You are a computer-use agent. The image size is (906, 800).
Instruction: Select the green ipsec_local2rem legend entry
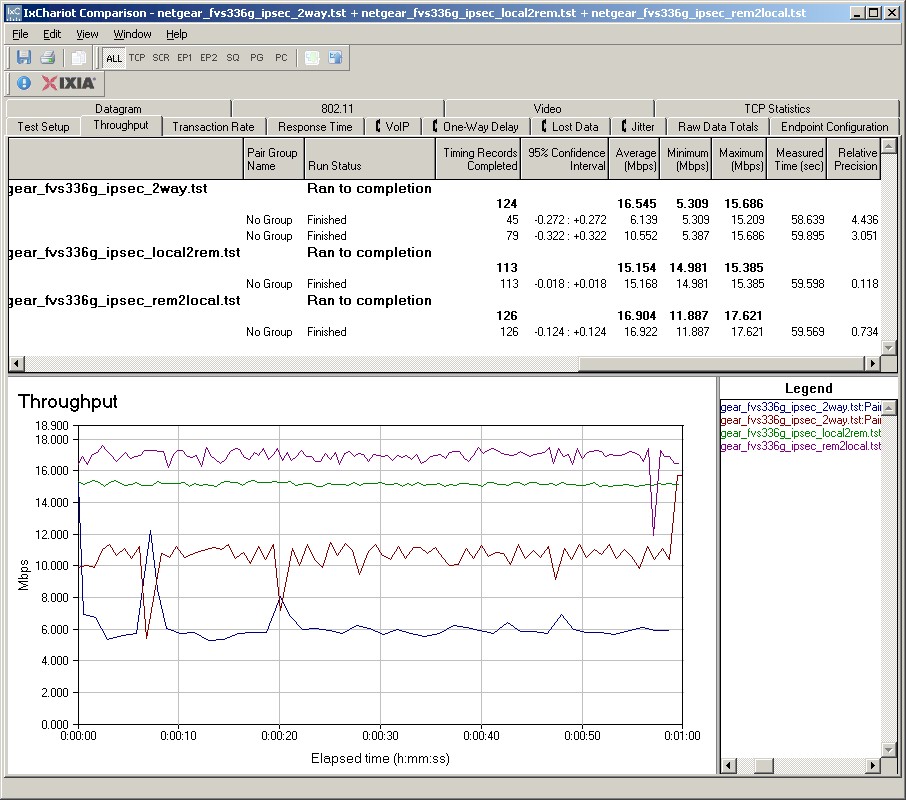pyautogui.click(x=801, y=433)
